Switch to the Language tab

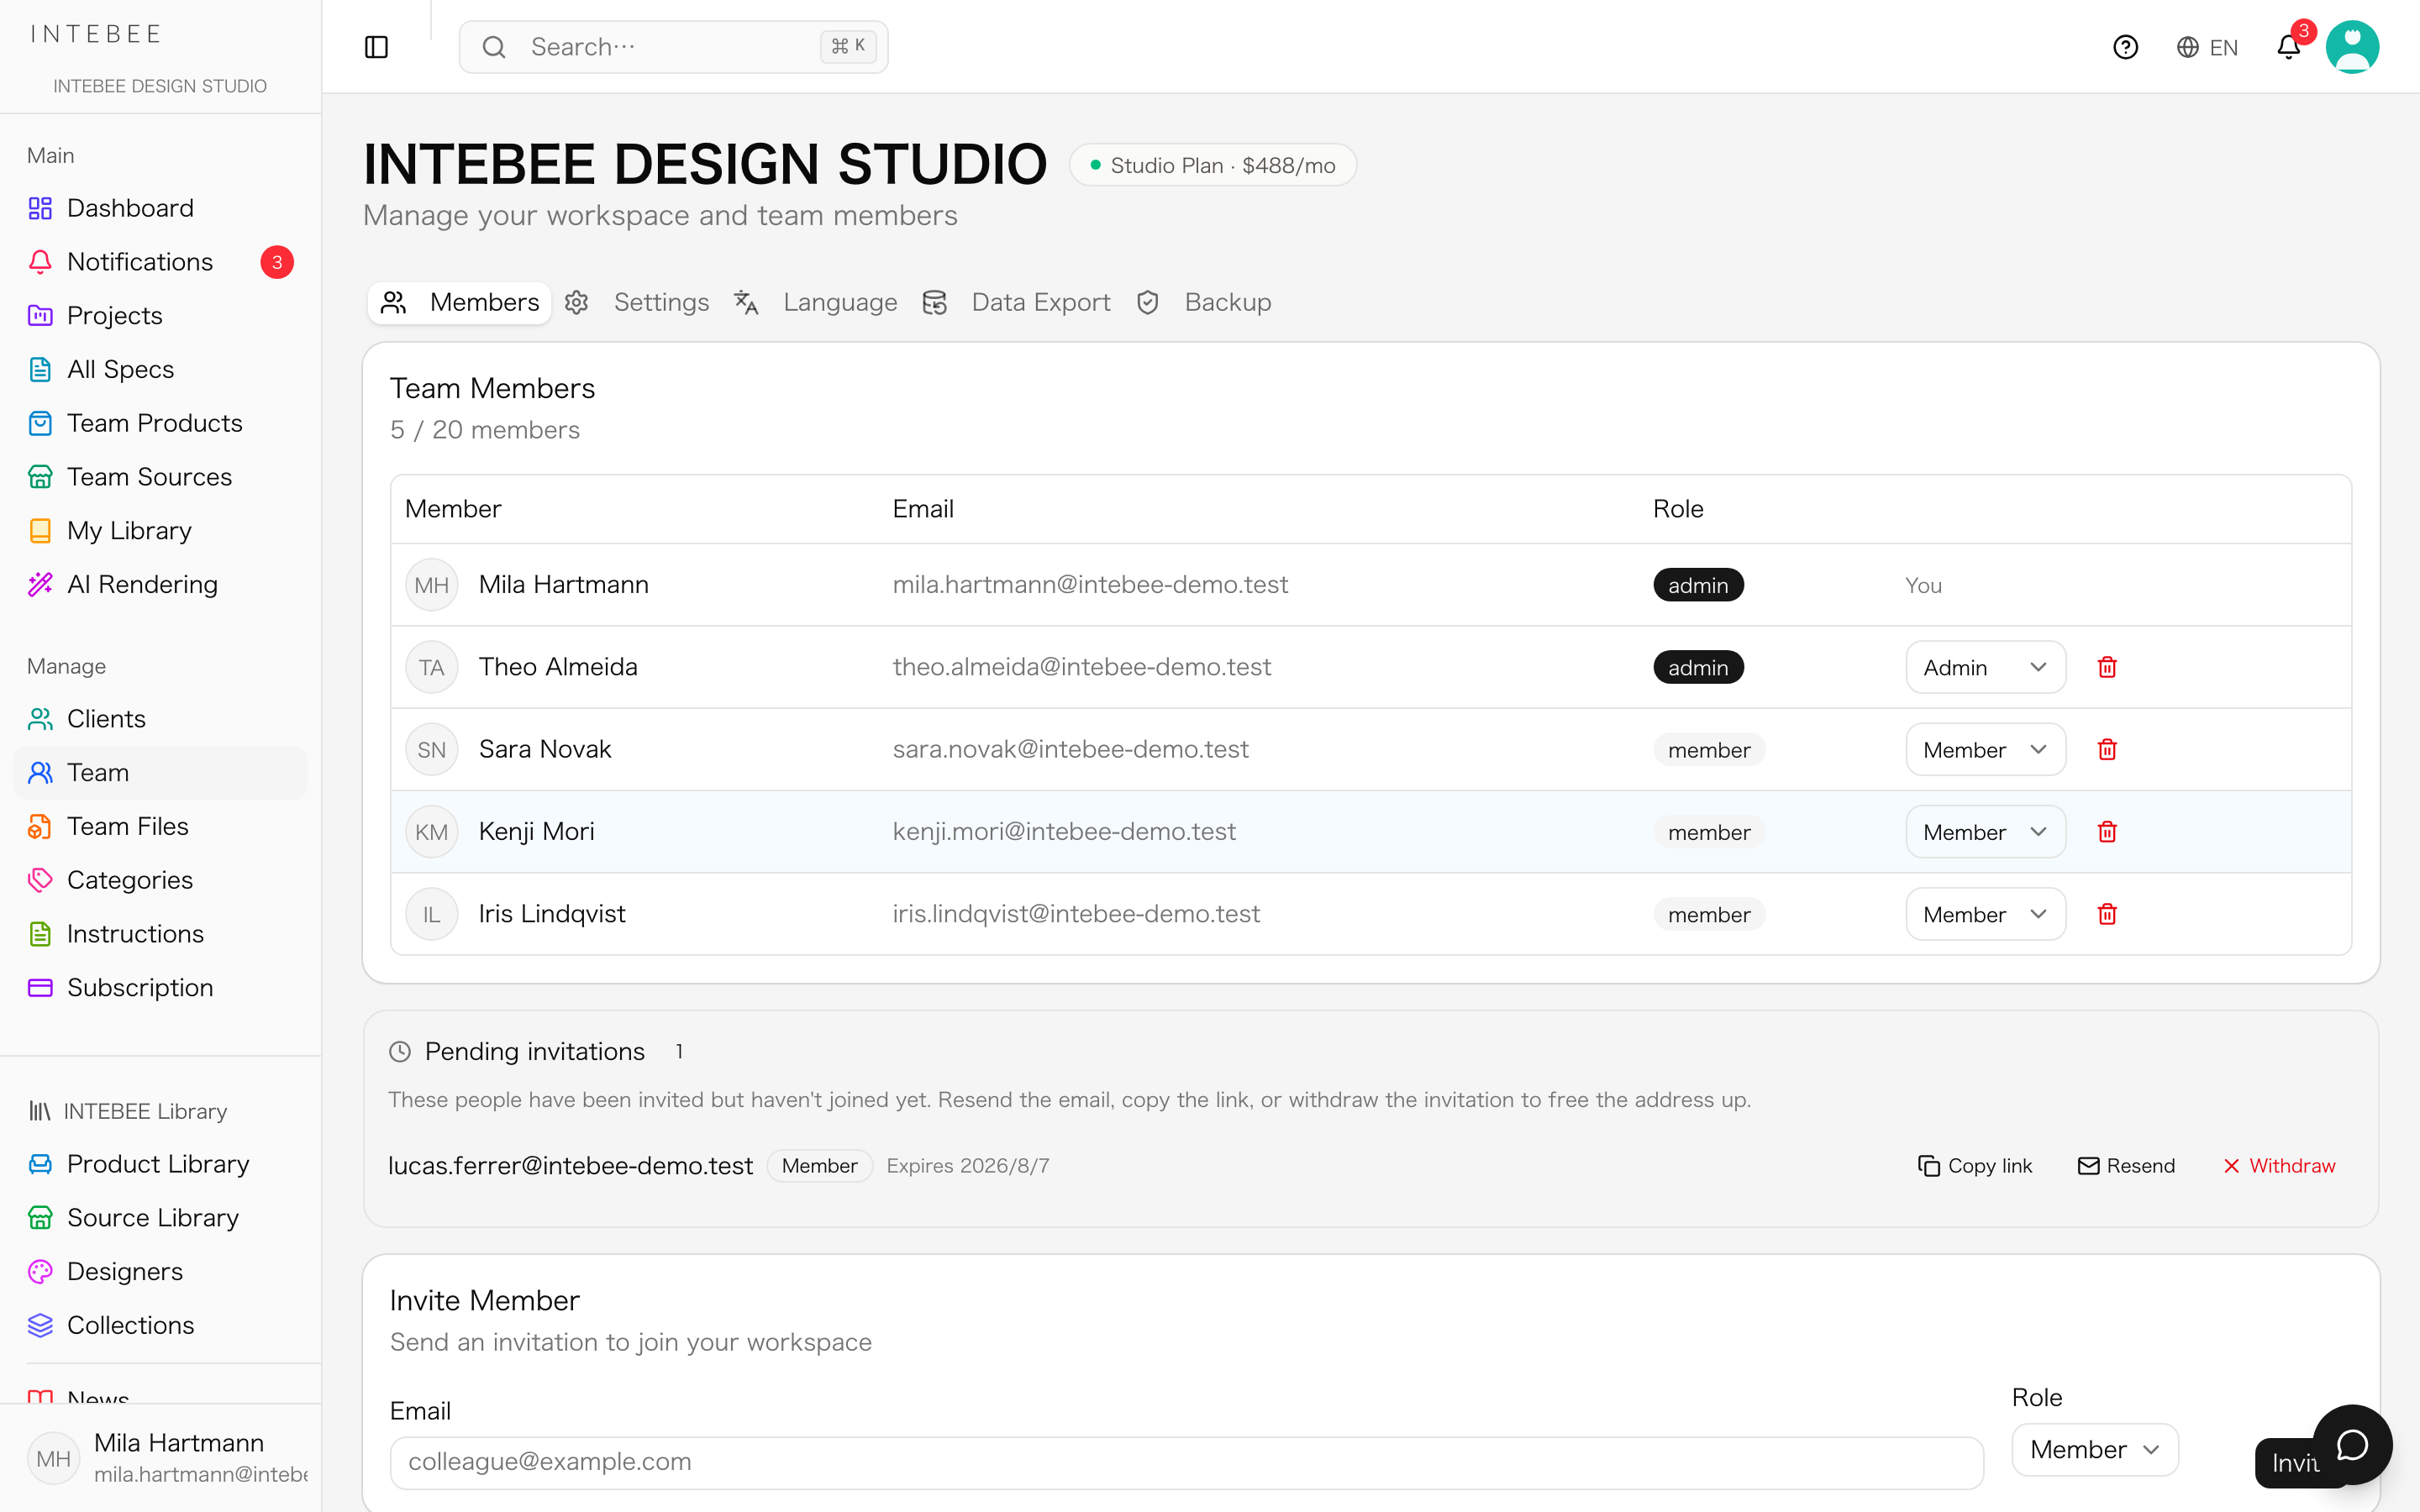tap(816, 302)
